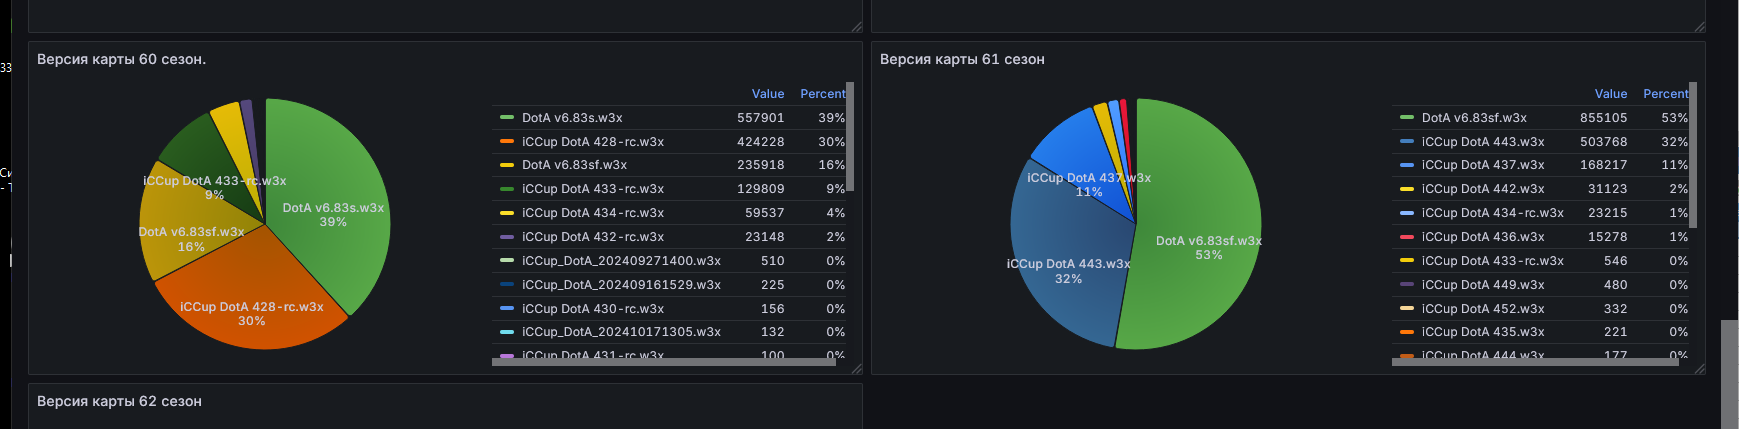1739x429 pixels.
Task: Click the green swatch beside DotA v6.83s.w3x
Action: pos(507,118)
